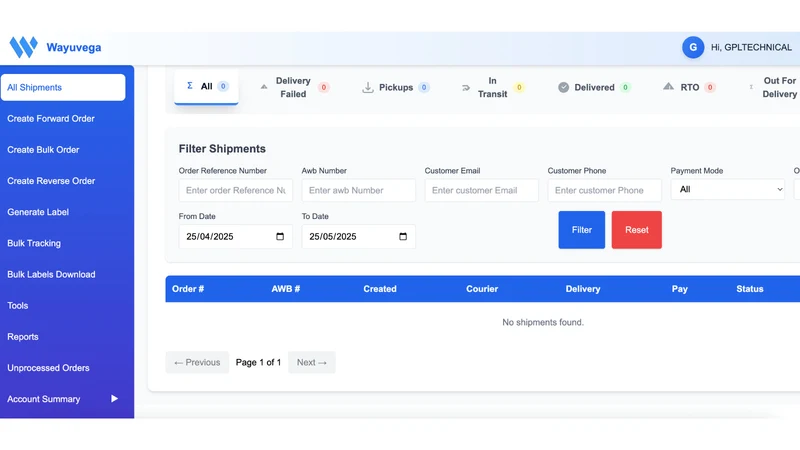800x450 pixels.
Task: Switch to the RTO tab
Action: 690,87
